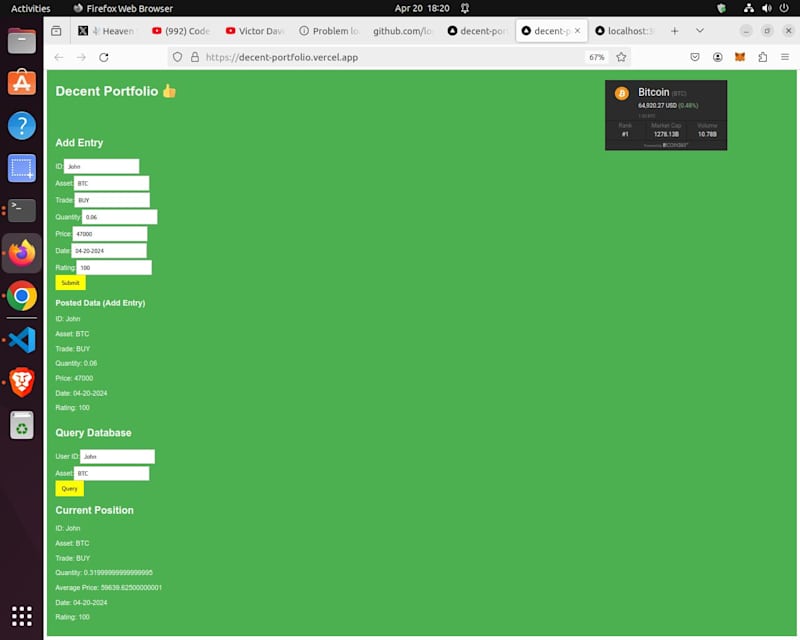Open Terminal from the dock
Viewport: 800px width, 640px height.
21,210
